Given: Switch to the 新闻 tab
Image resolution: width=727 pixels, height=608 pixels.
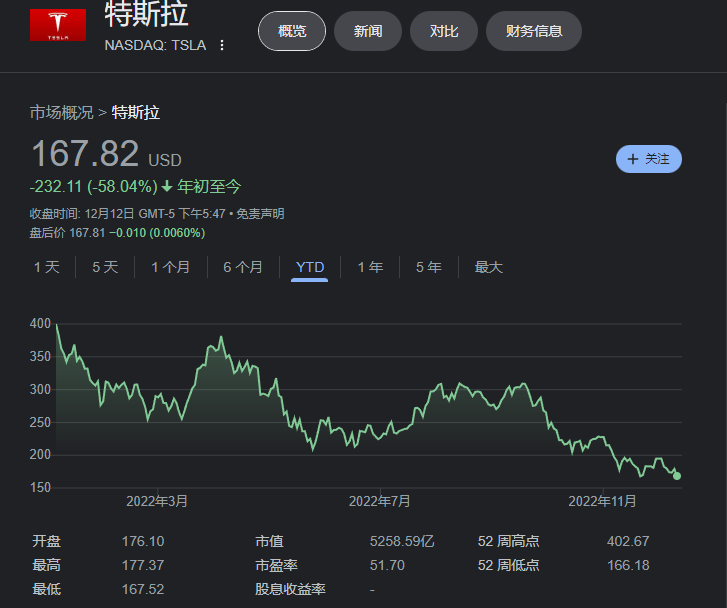Looking at the screenshot, I should tap(368, 31).
